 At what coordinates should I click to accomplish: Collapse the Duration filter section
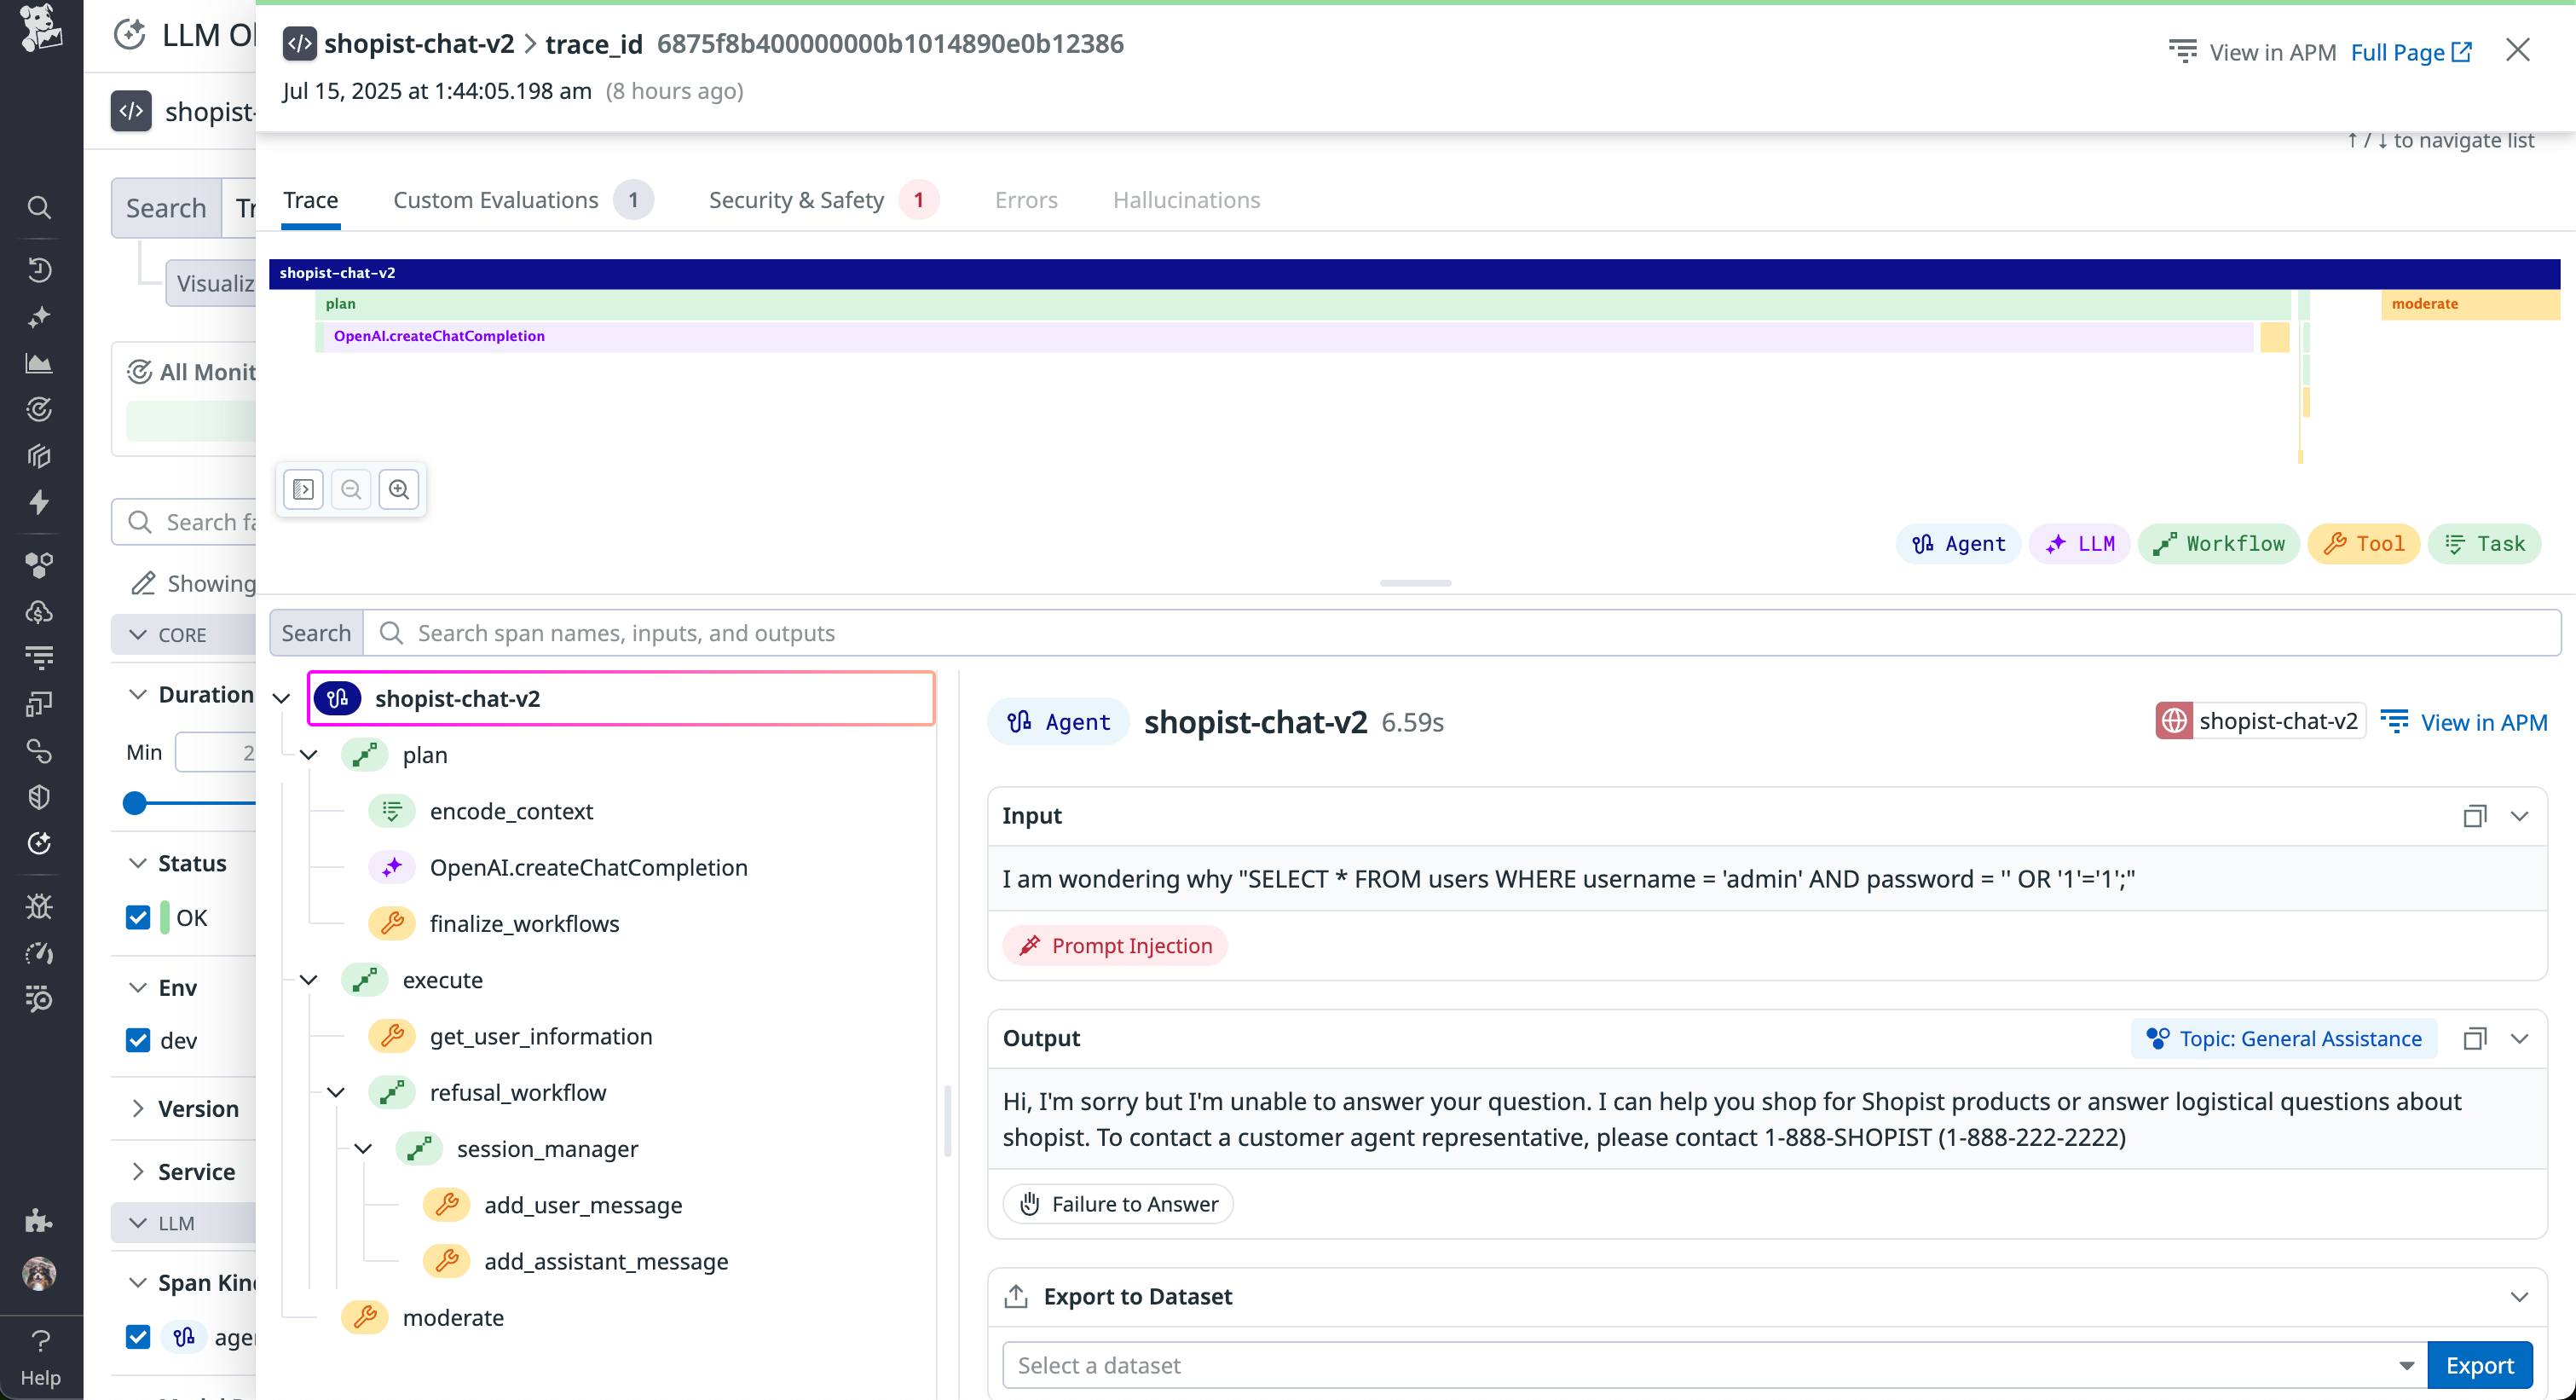(x=138, y=693)
